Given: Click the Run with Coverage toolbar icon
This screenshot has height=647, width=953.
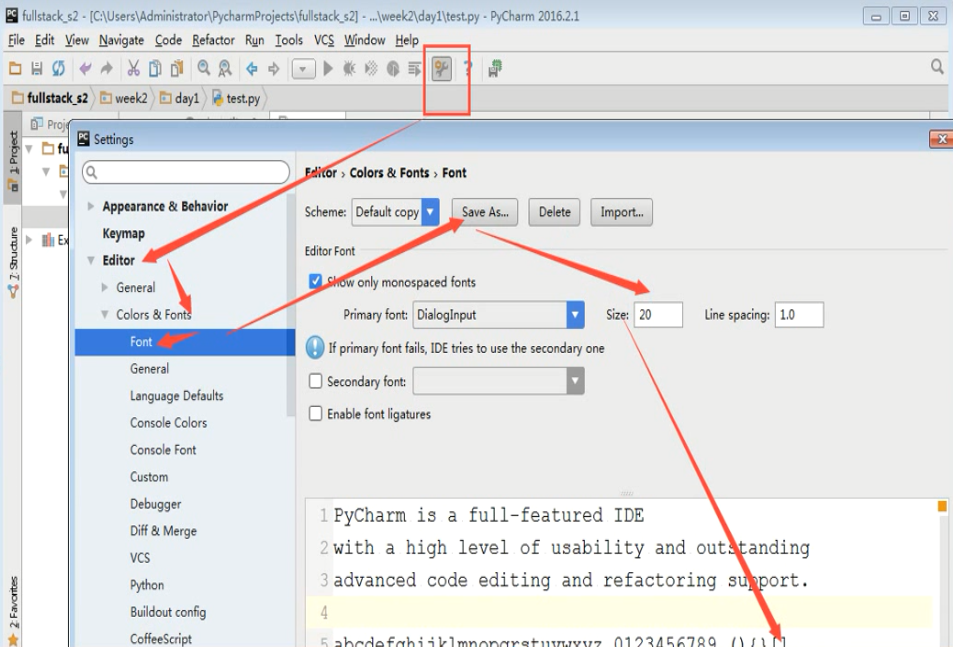Looking at the screenshot, I should click(371, 69).
